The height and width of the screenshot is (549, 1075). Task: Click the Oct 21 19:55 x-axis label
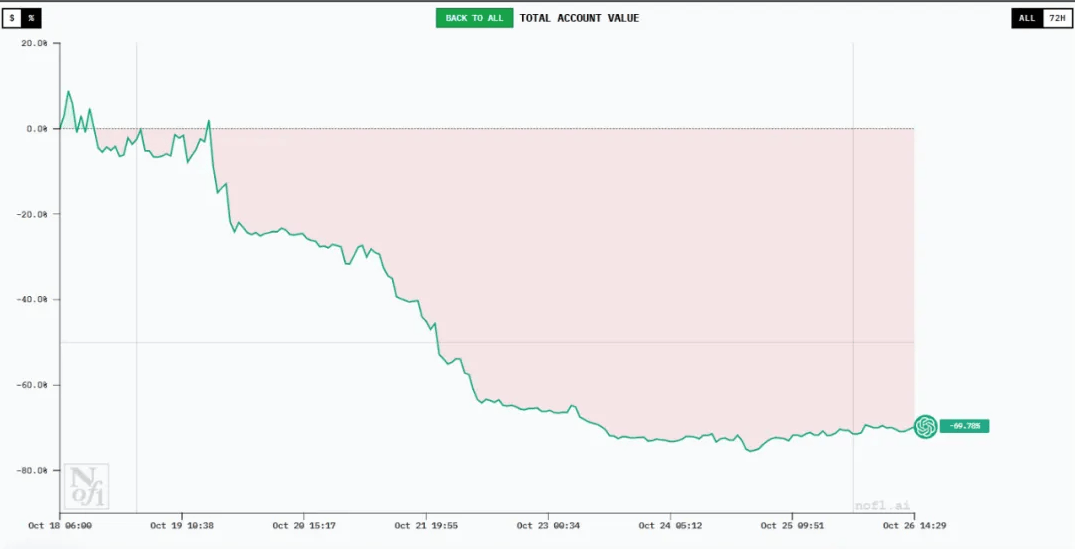point(425,525)
